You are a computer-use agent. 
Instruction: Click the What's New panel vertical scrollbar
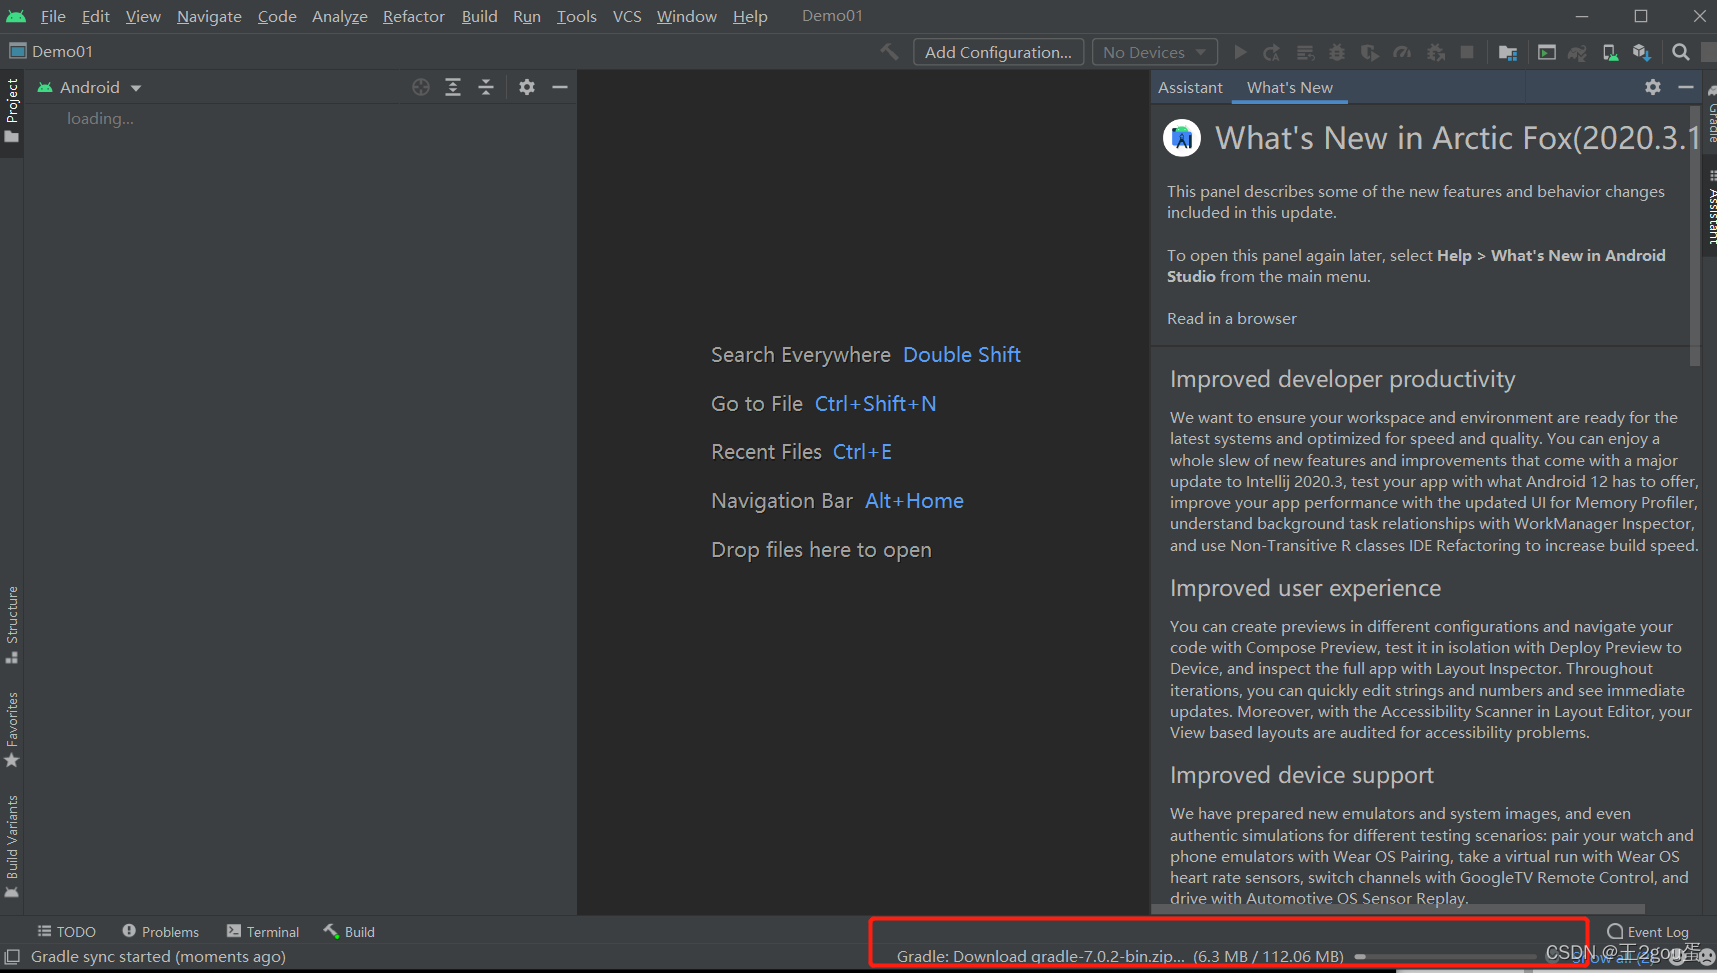click(x=1695, y=235)
